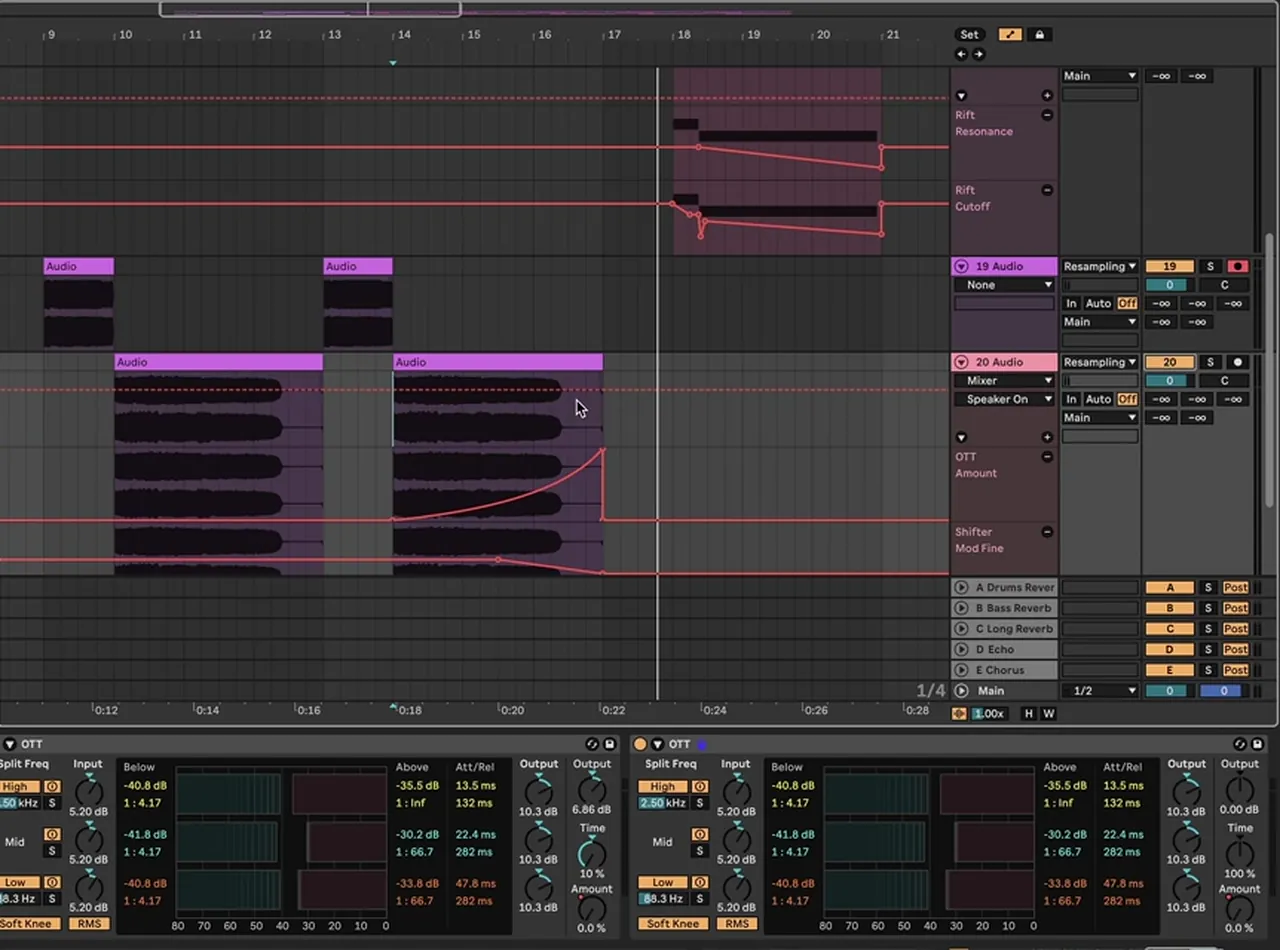Launch the A Drums Reverb return track icon

(962, 588)
